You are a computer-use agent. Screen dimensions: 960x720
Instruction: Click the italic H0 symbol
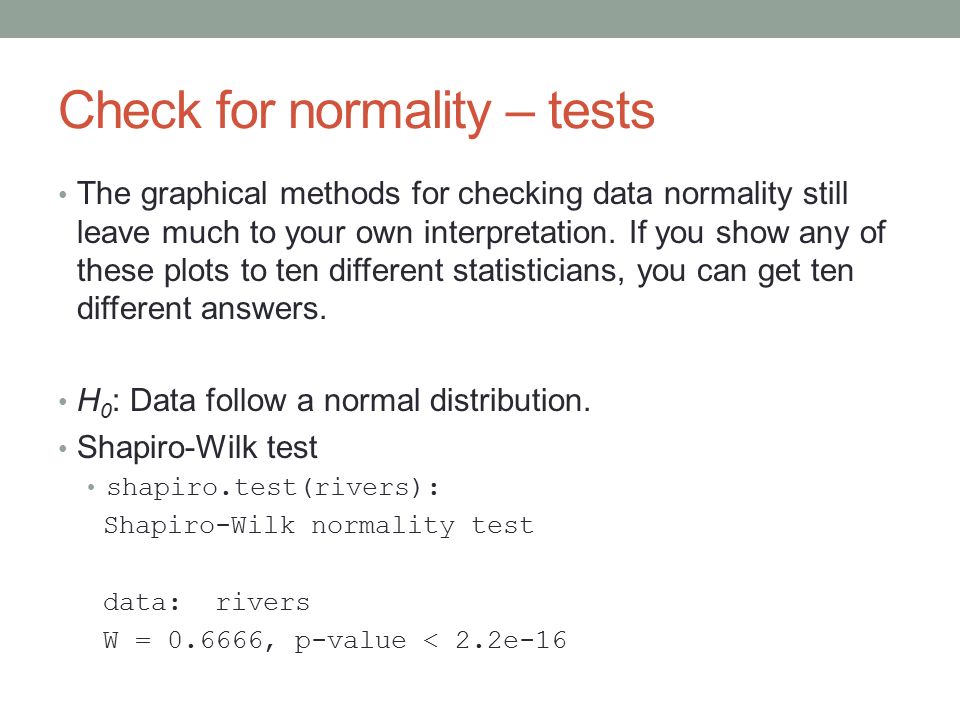95,402
